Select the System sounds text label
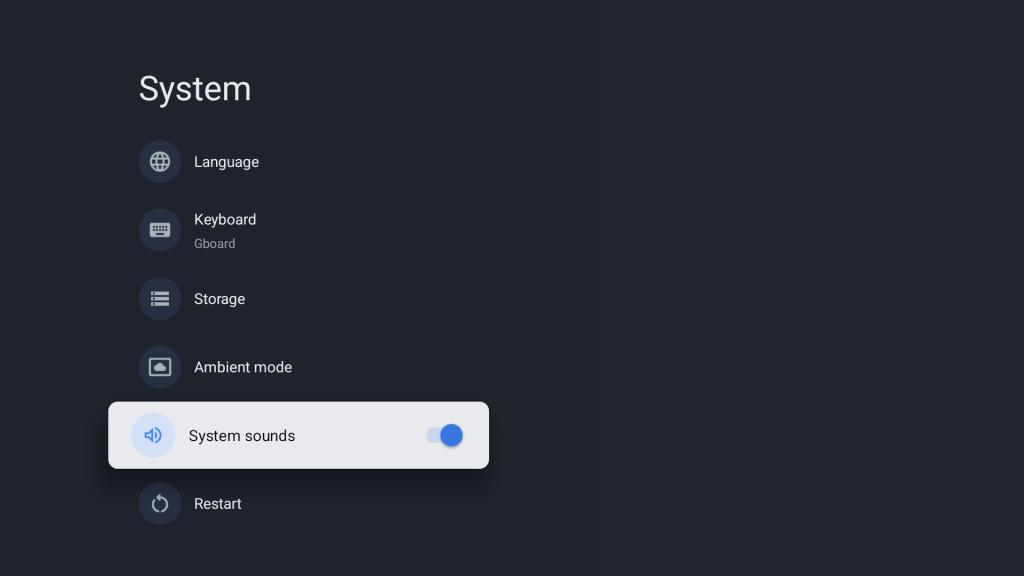 point(242,436)
